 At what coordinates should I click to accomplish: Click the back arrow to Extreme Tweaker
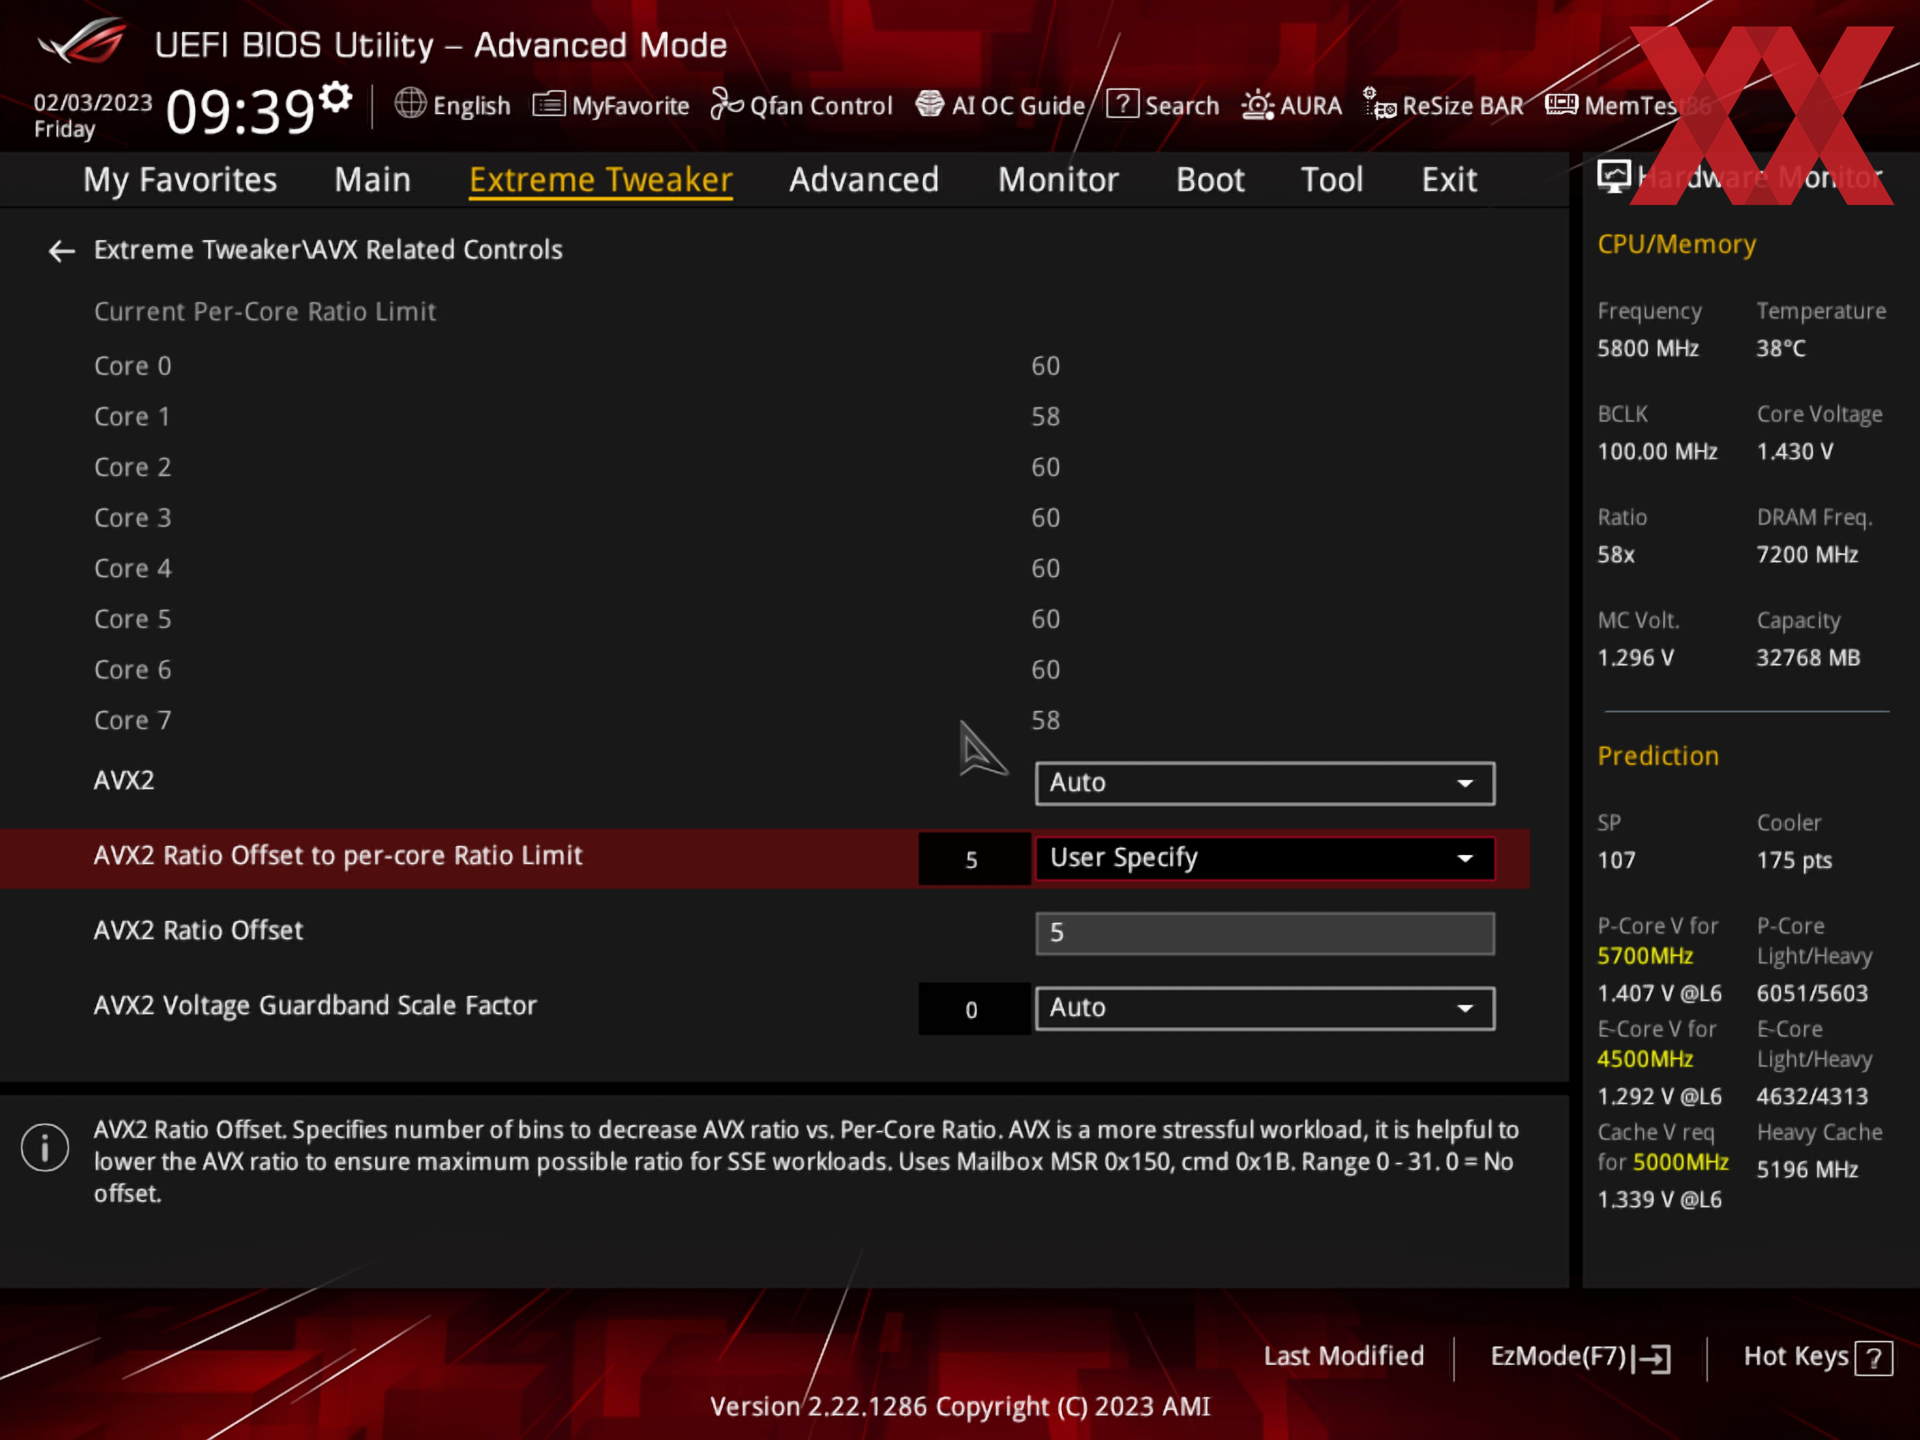pos(62,251)
